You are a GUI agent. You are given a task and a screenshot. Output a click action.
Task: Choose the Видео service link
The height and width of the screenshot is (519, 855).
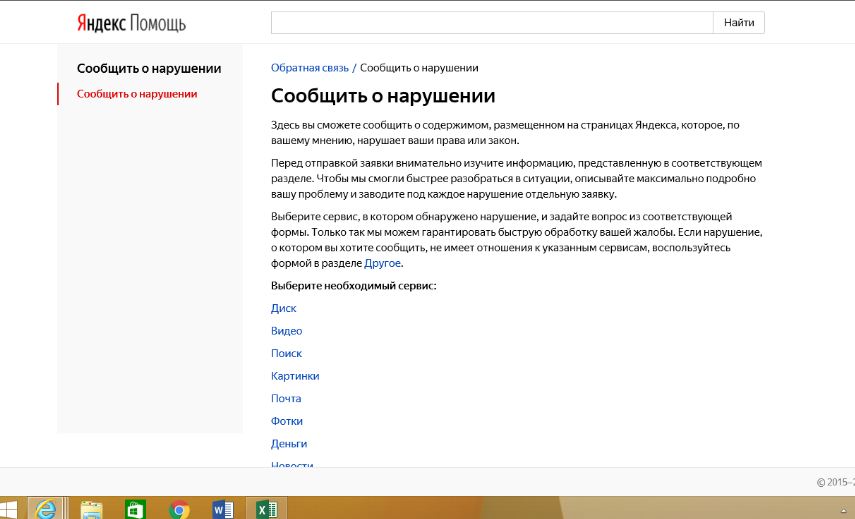[286, 331]
